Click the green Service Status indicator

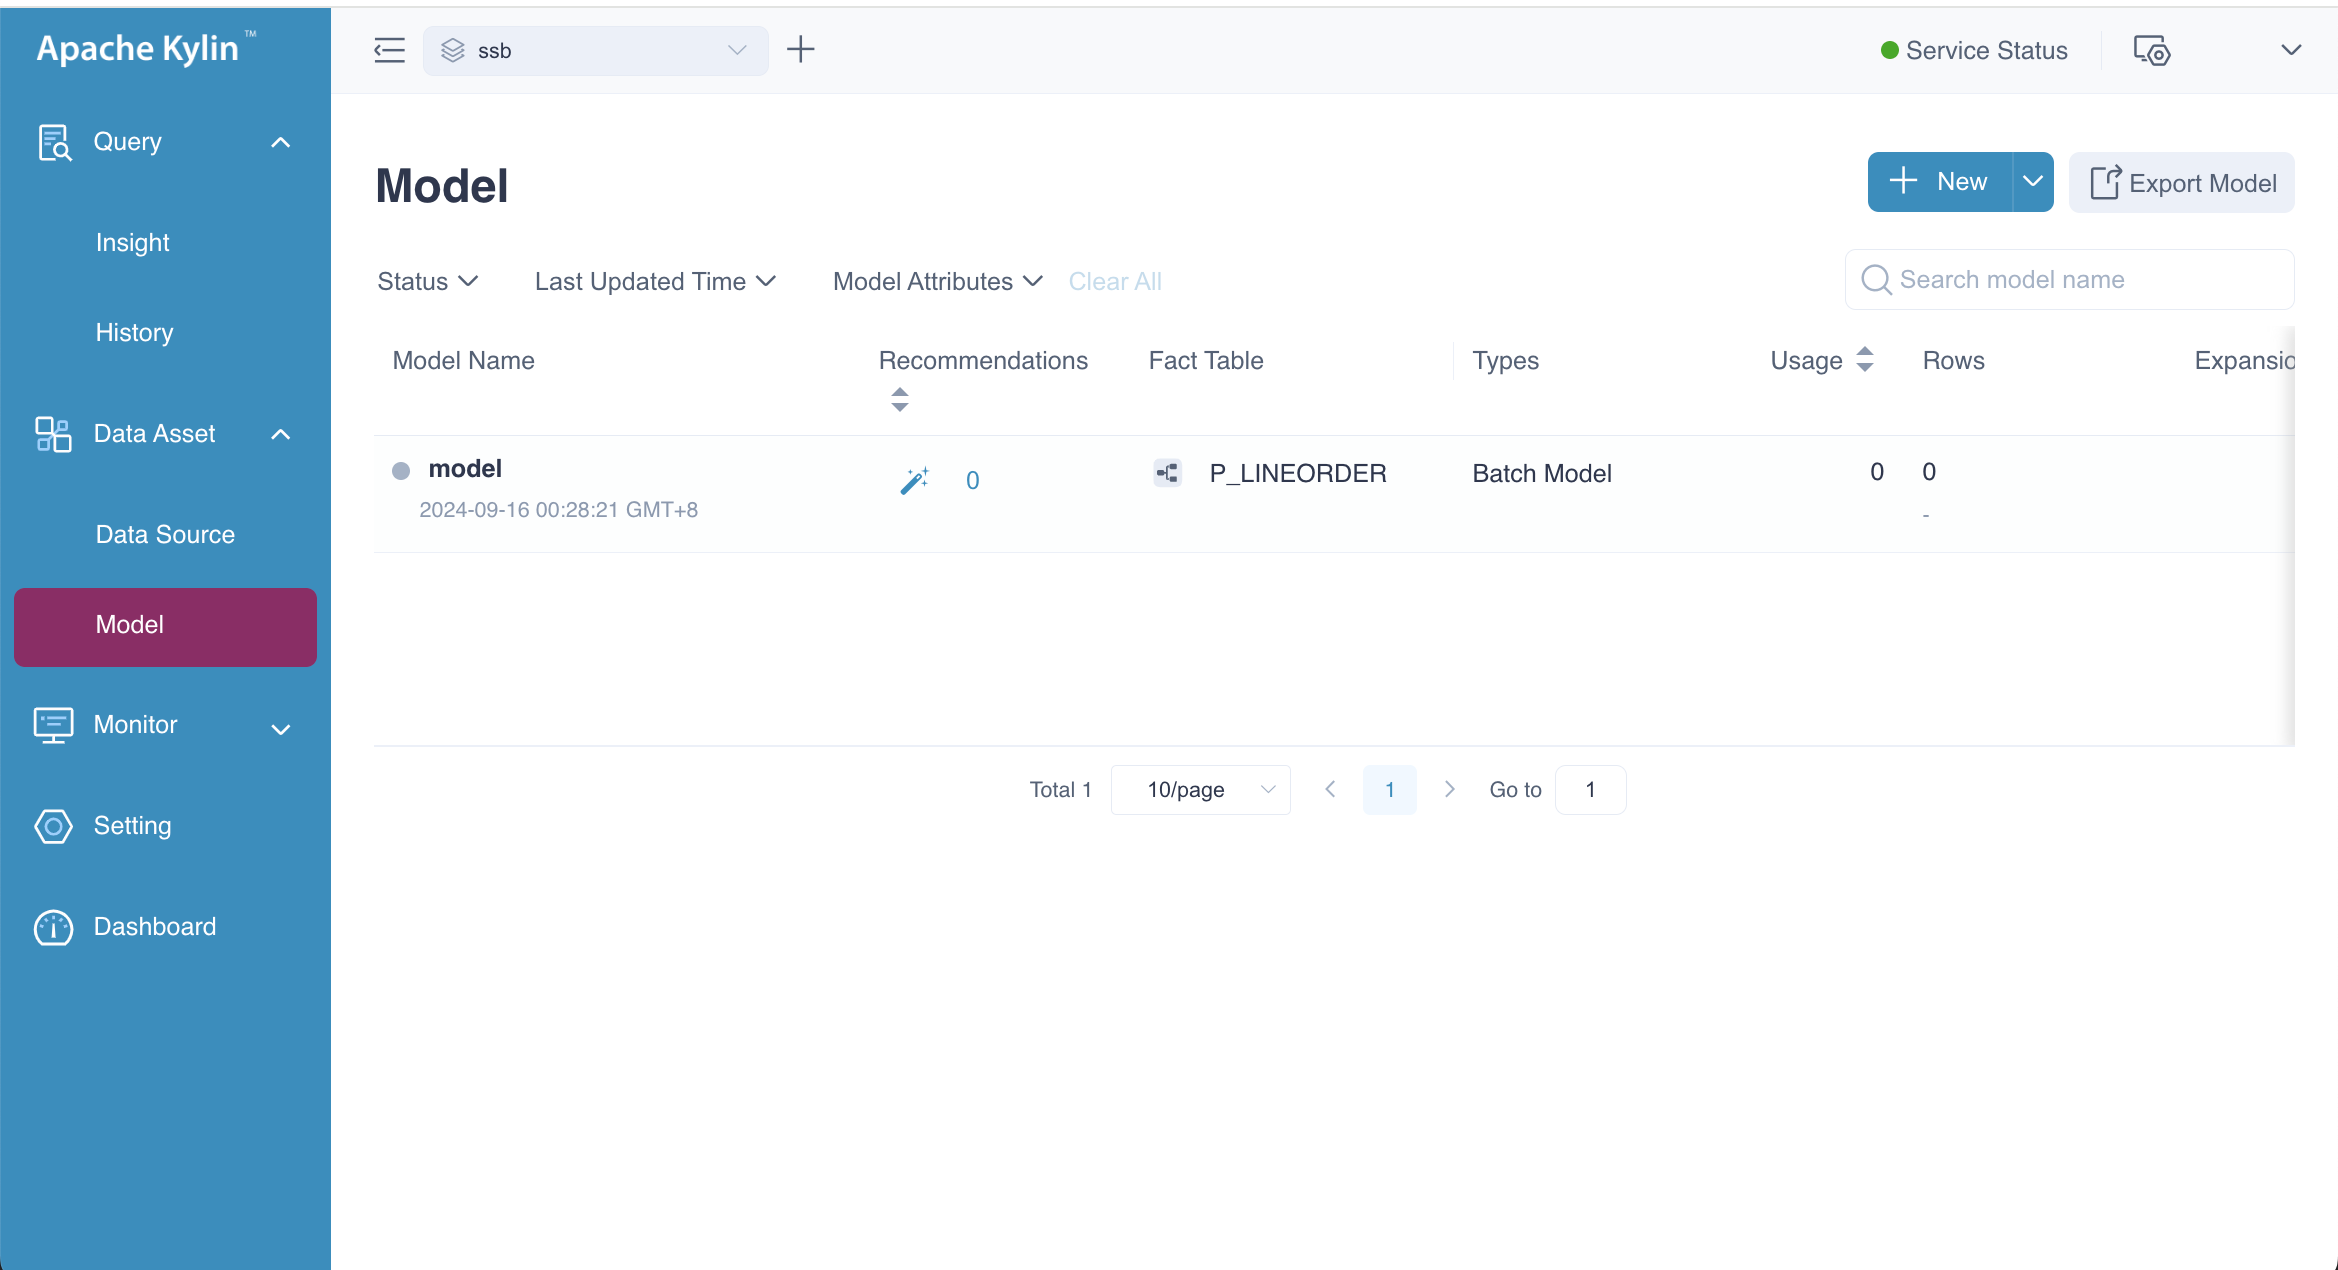[x=1889, y=51]
